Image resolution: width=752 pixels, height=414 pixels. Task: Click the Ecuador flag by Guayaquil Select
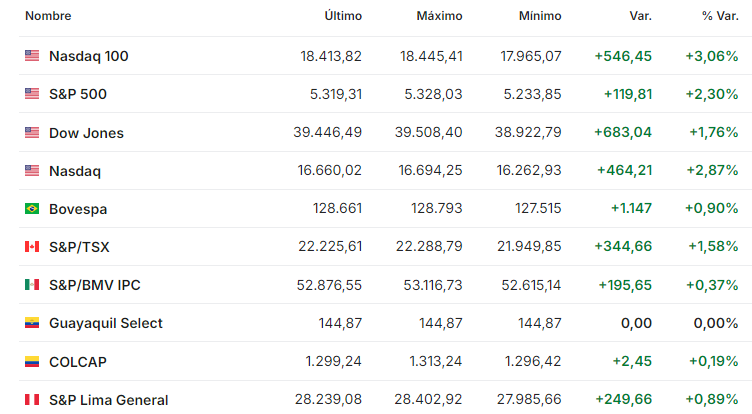click(32, 323)
